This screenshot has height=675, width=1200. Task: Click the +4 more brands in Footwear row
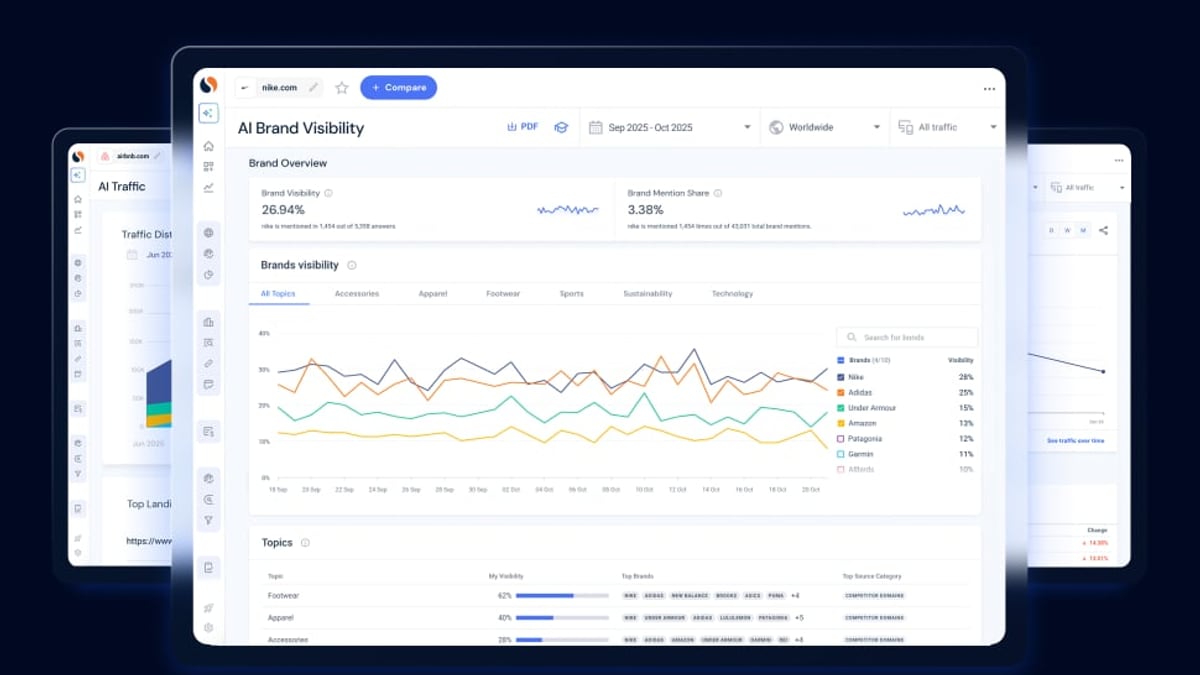[795, 595]
